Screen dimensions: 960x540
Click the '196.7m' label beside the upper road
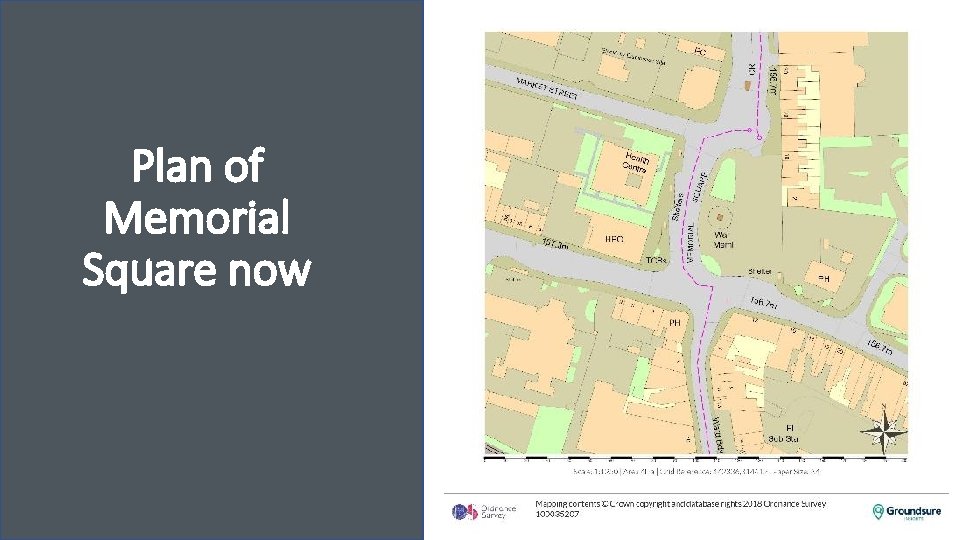[773, 81]
